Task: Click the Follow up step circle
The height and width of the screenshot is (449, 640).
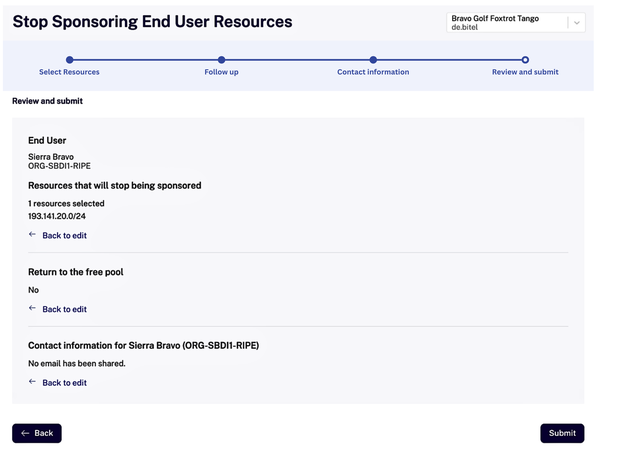Action: tap(221, 60)
